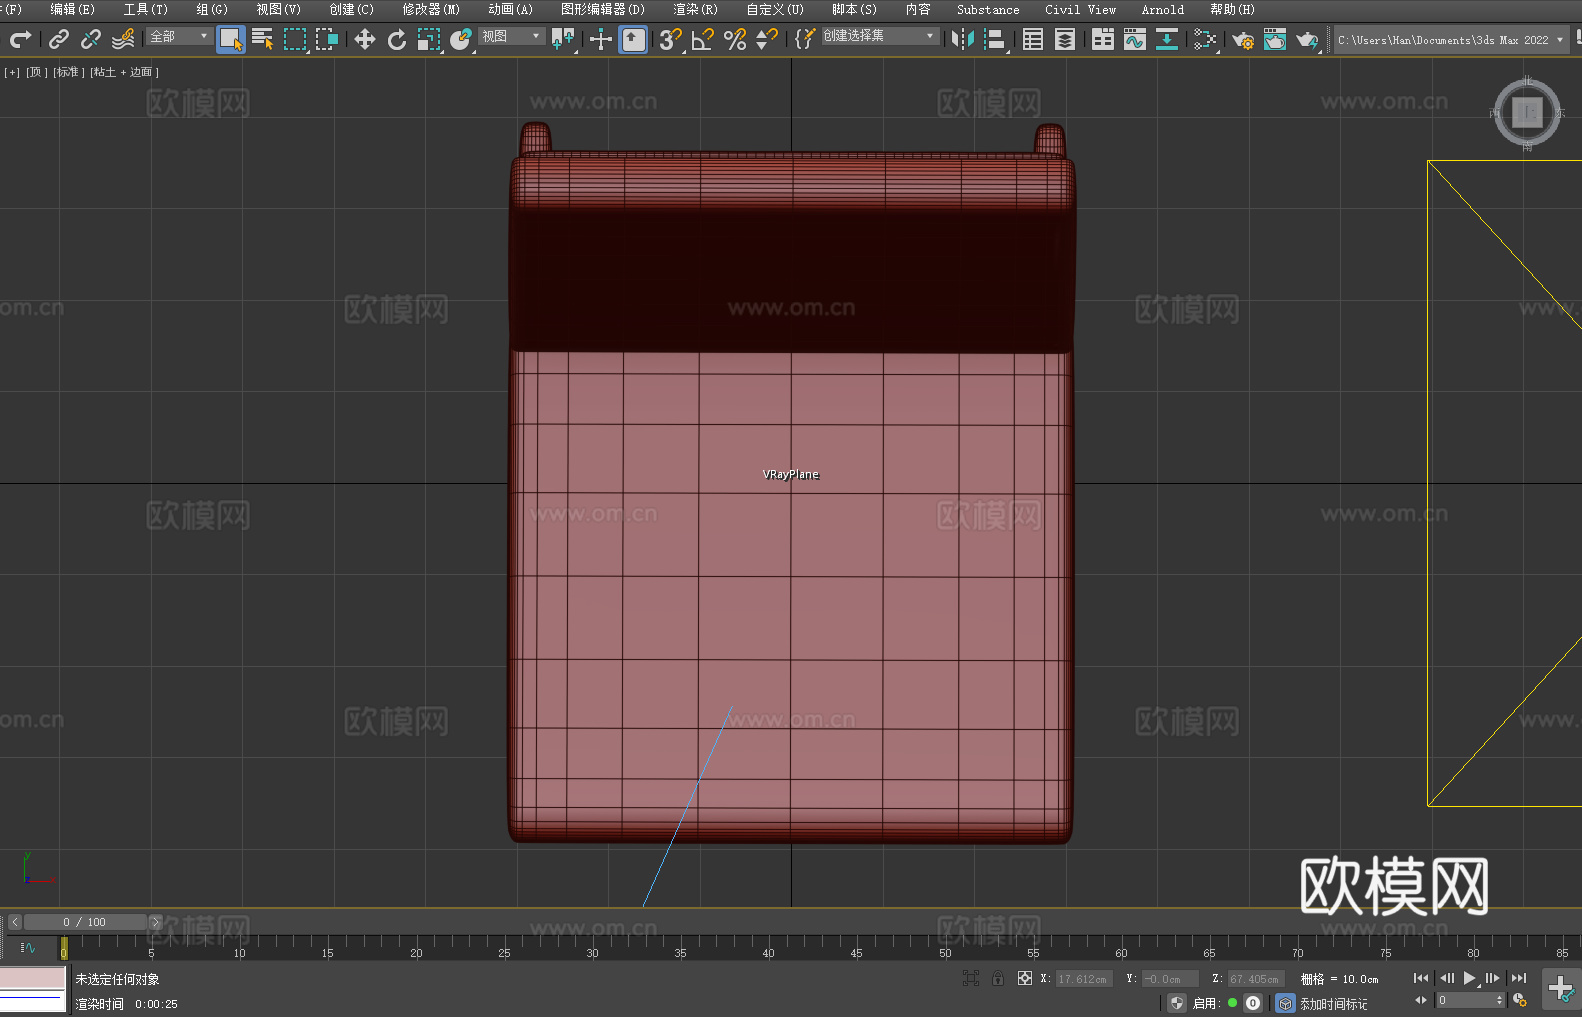Click the Mirror tool icon
Screen dimensions: 1582x1017
[x=963, y=39]
